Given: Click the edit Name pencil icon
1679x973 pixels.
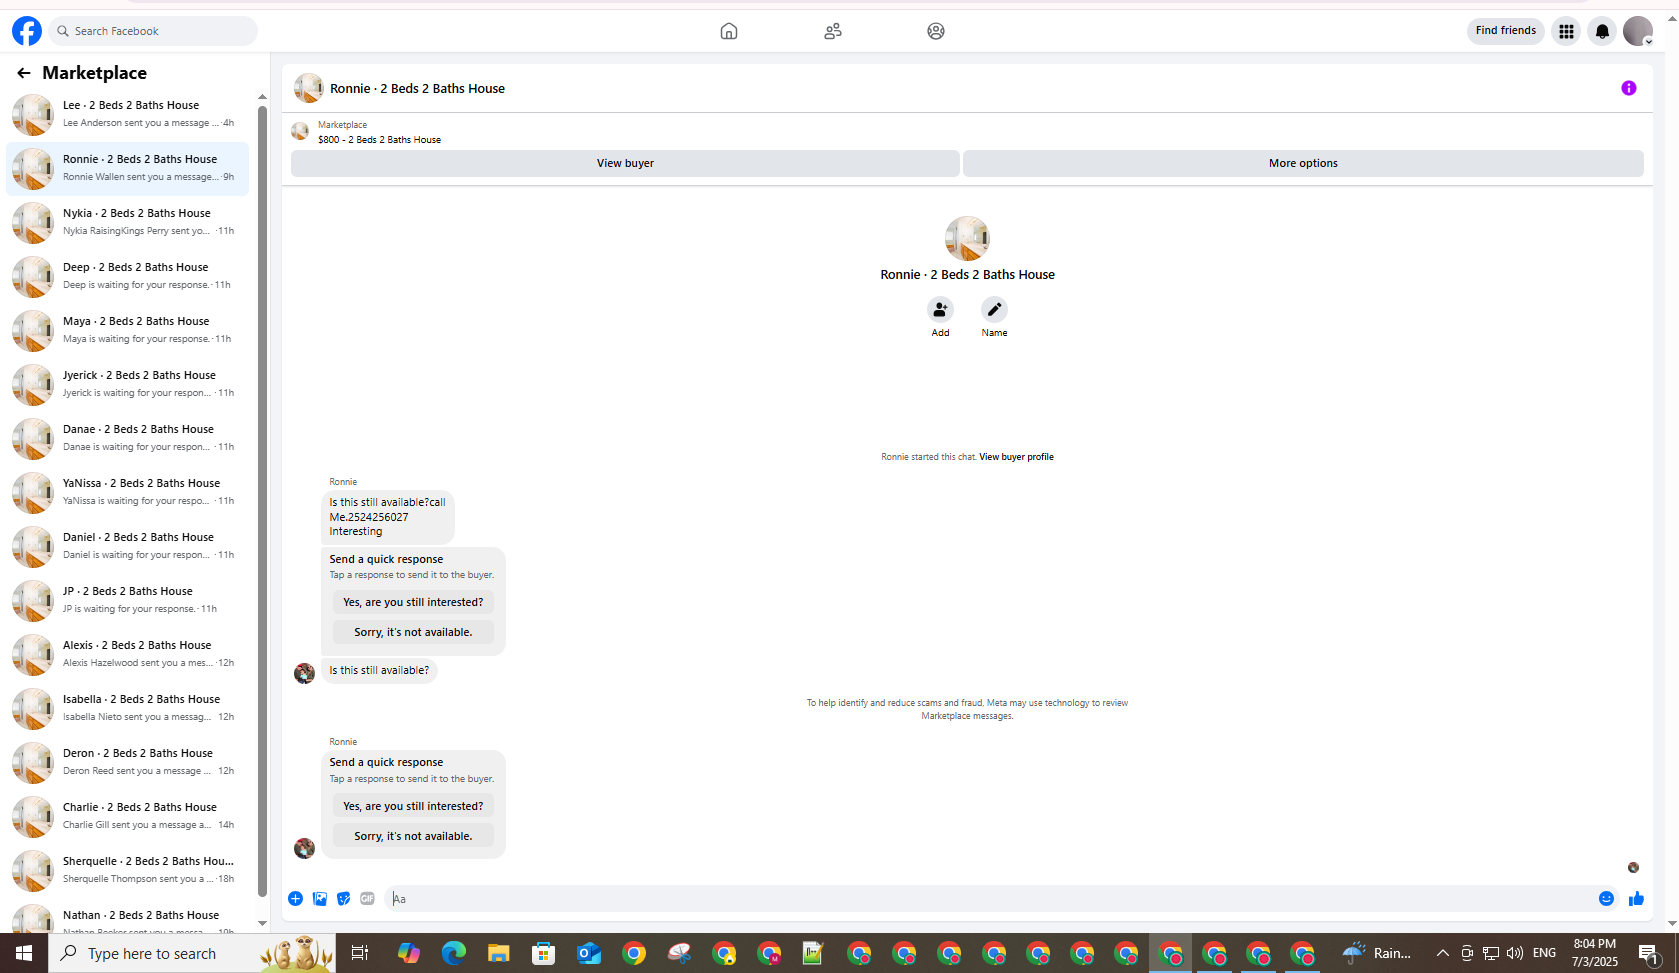Looking at the screenshot, I should pyautogui.click(x=994, y=310).
